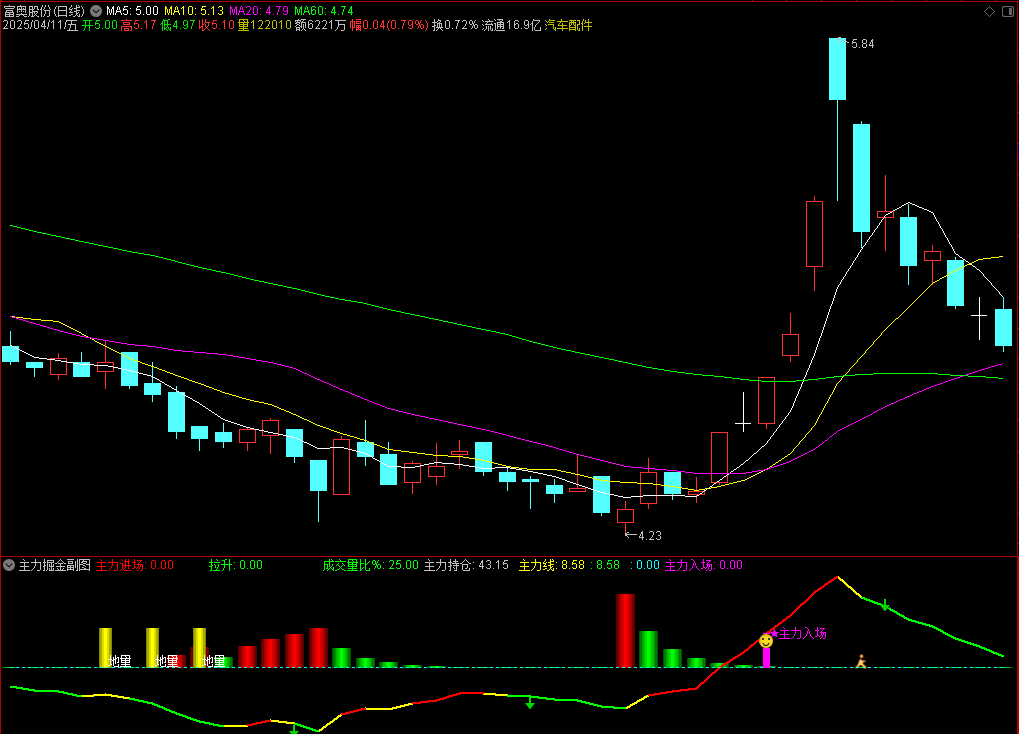Click the running man icon on baseline
Image resolution: width=1019 pixels, height=734 pixels.
point(861,661)
